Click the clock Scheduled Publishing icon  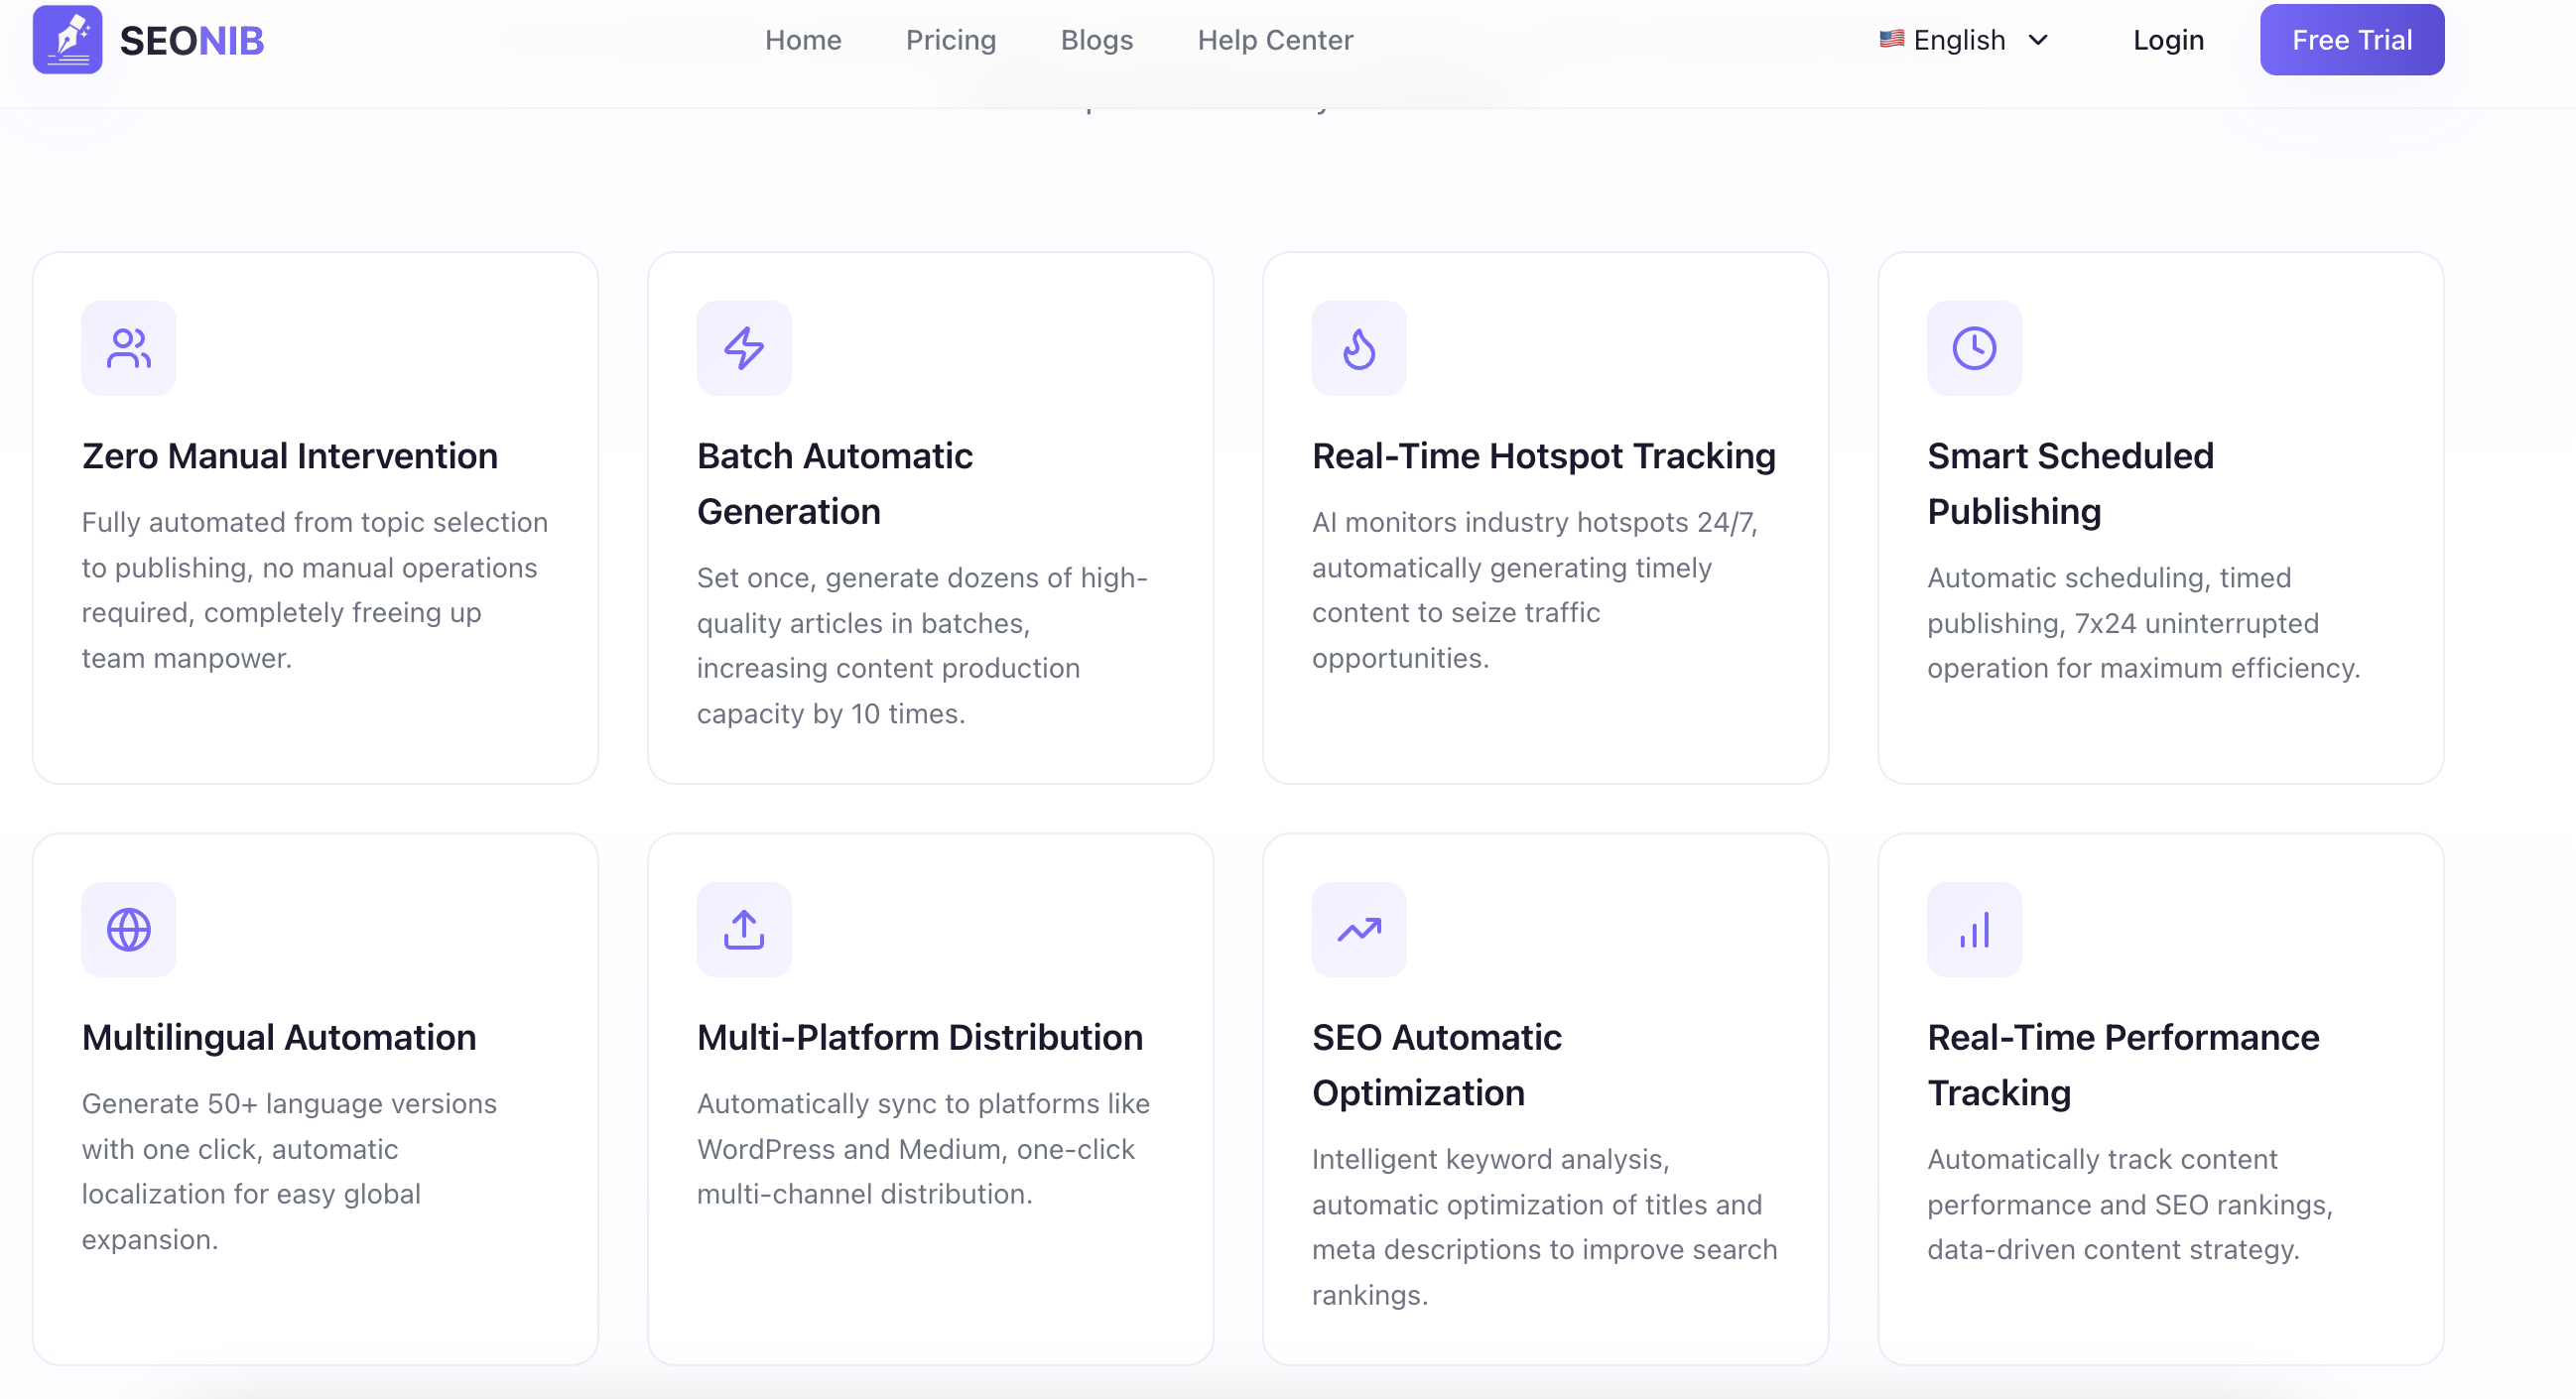tap(1974, 348)
